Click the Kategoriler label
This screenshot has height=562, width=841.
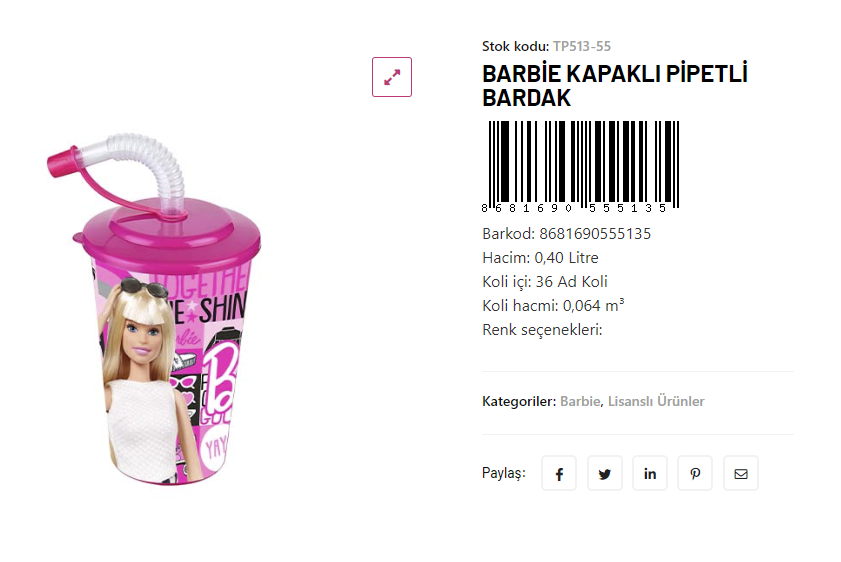[x=519, y=401]
